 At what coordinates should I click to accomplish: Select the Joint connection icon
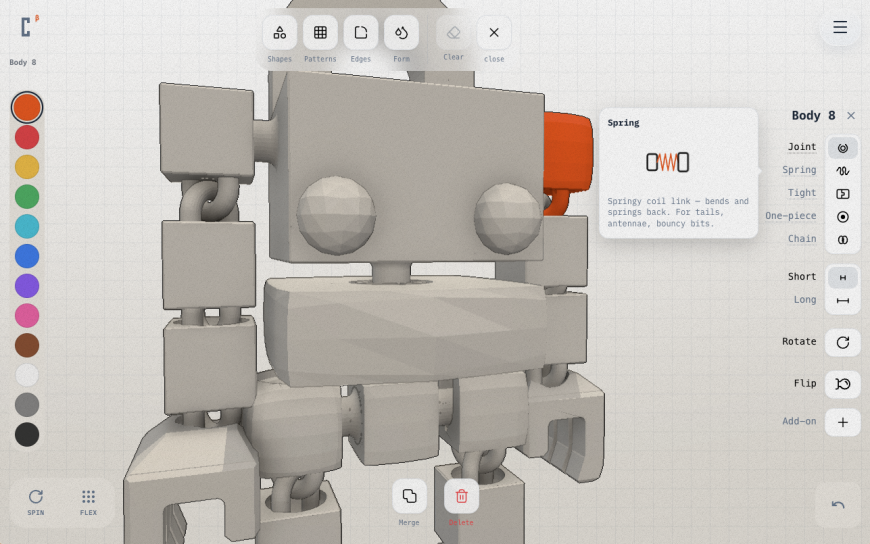click(x=842, y=148)
